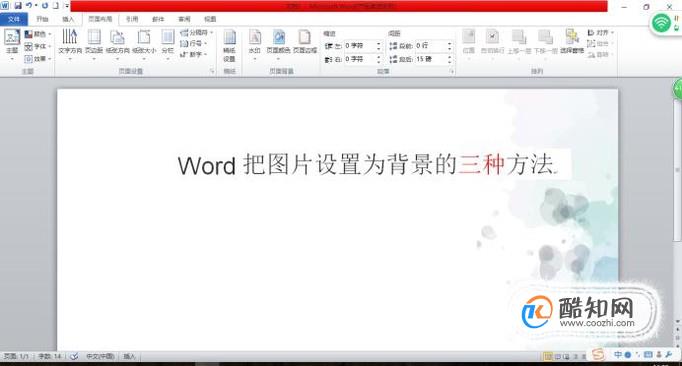This screenshot has width=682, height=366.
Task: Expand the Customize Quick Access Toolbar arrow
Action: tap(67, 6)
